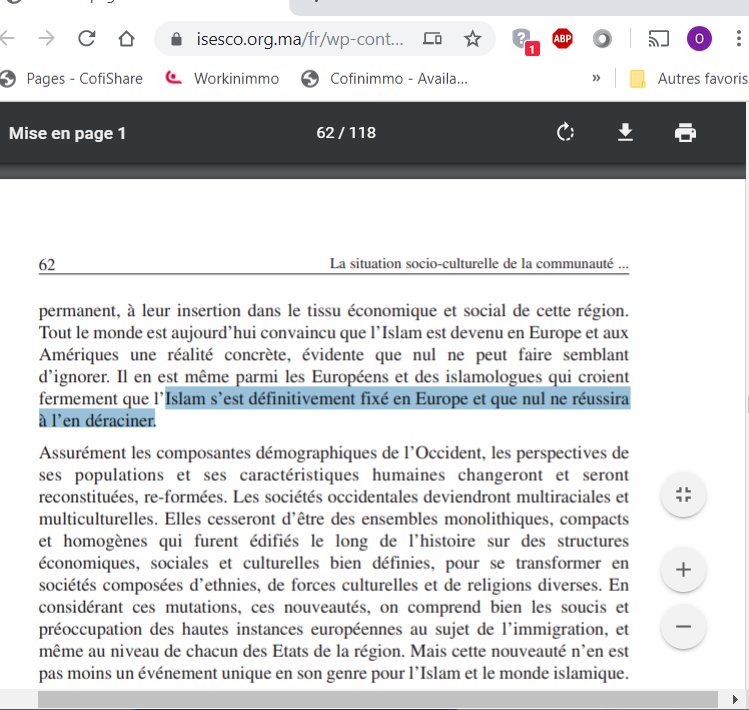Screen dimensions: 749x710
Task: Download the PDF document
Action: 625,132
